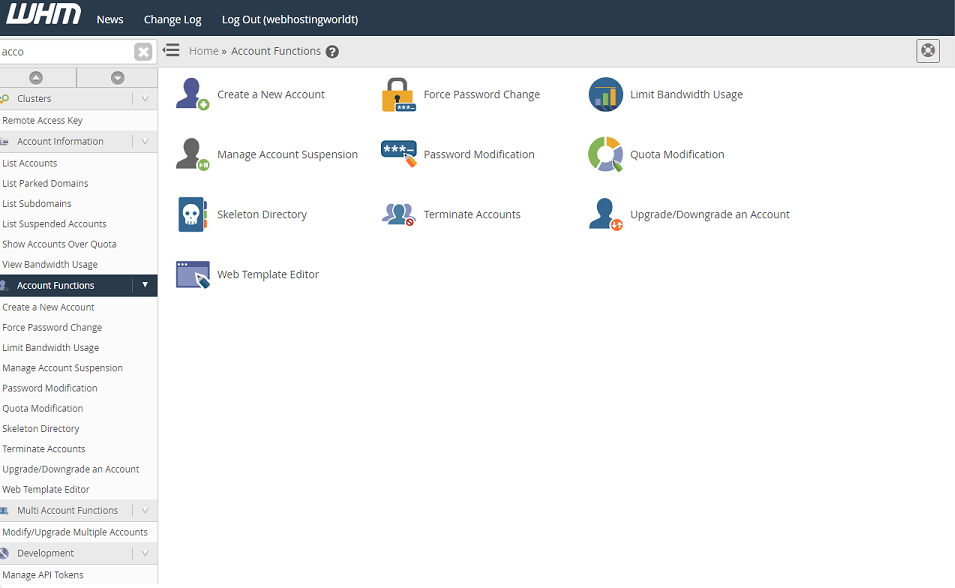Open the Force Password Change padlock icon

click(398, 94)
